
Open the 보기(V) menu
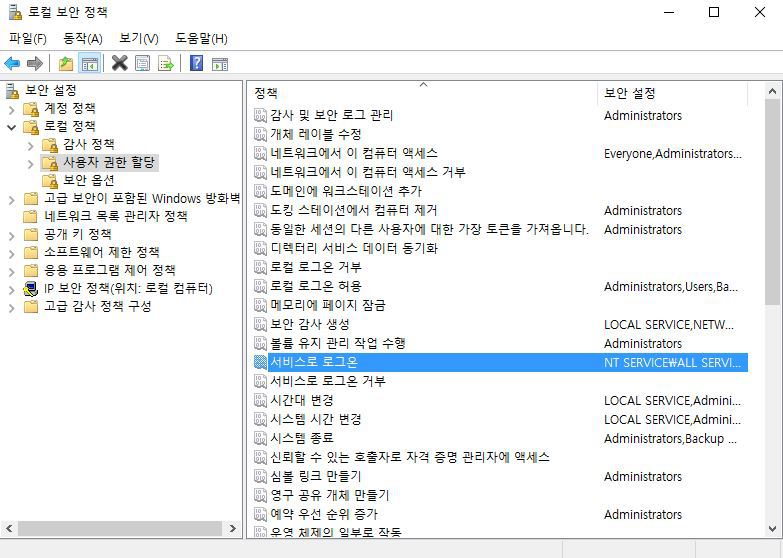(139, 38)
